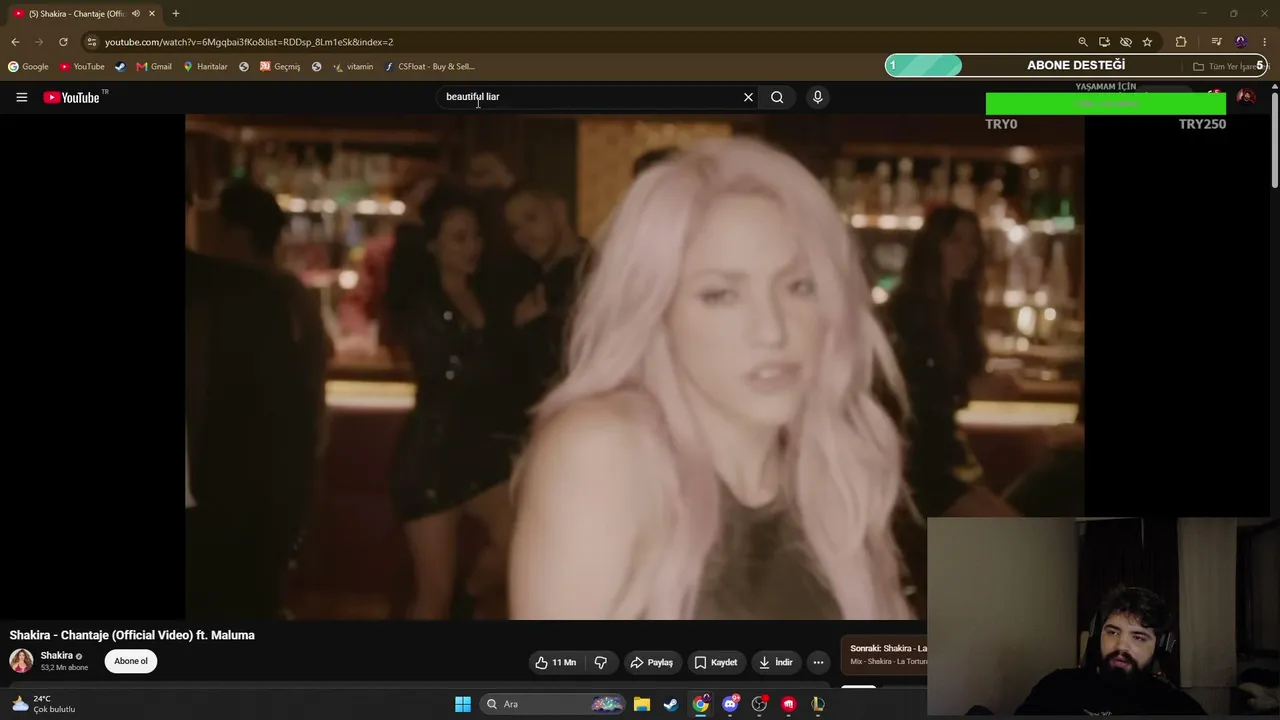Open the YouTube guide hamburger menu
Screen dimensions: 1280x720
(21, 97)
